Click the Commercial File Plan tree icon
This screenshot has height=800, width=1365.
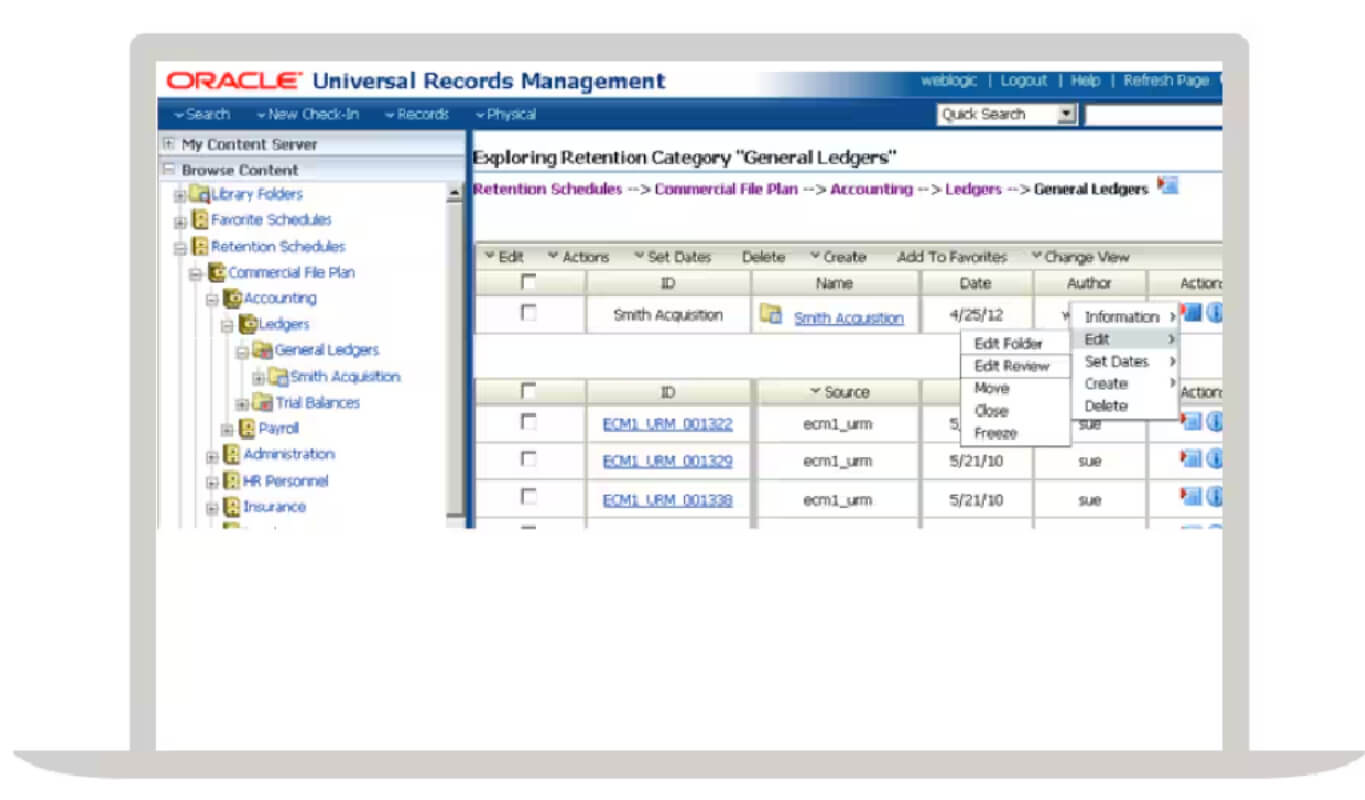tap(217, 272)
